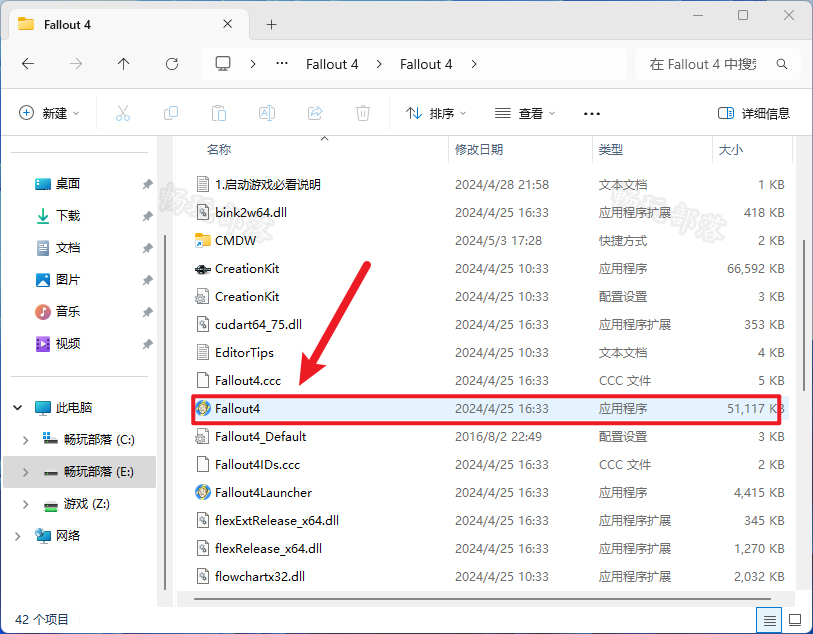This screenshot has height=634, width=813.
Task: Switch to details list view icon
Action: tap(769, 619)
